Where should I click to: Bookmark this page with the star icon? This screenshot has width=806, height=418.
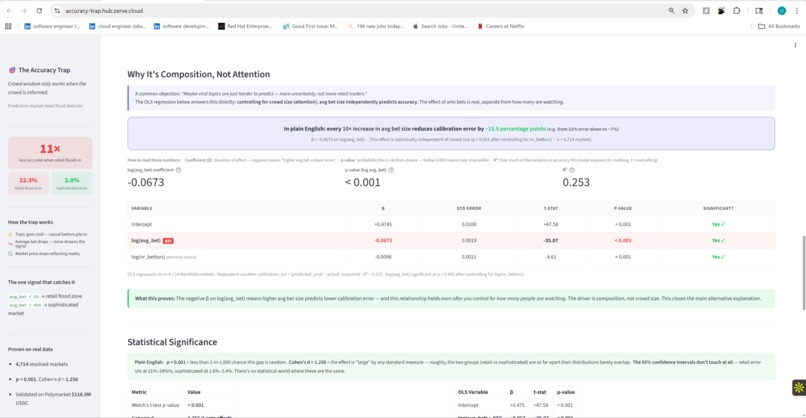click(x=685, y=10)
